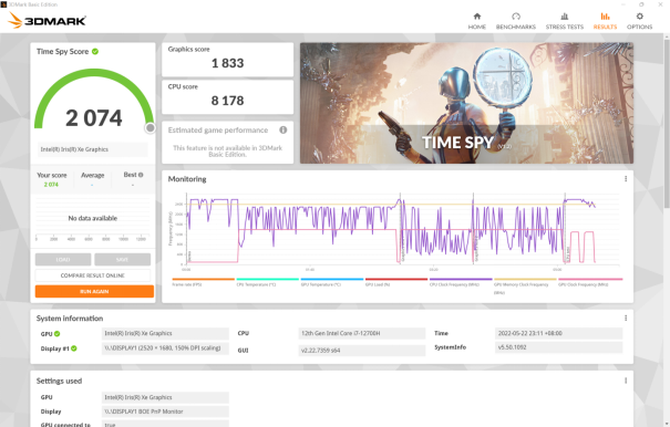Open the System information three-dot menu
670x427 pixels.
(626, 318)
